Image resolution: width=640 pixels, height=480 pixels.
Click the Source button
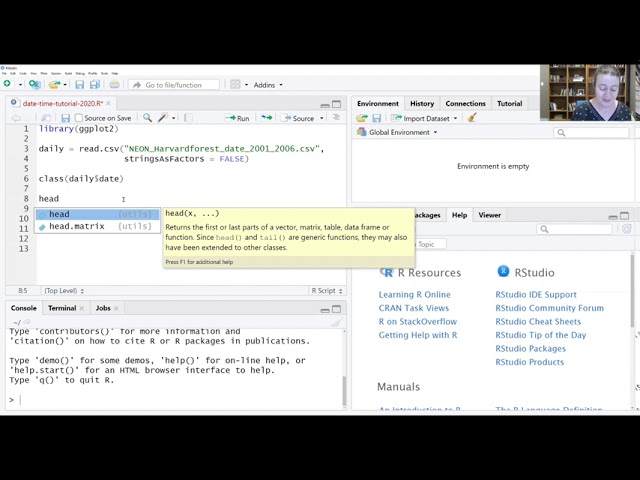pos(299,118)
